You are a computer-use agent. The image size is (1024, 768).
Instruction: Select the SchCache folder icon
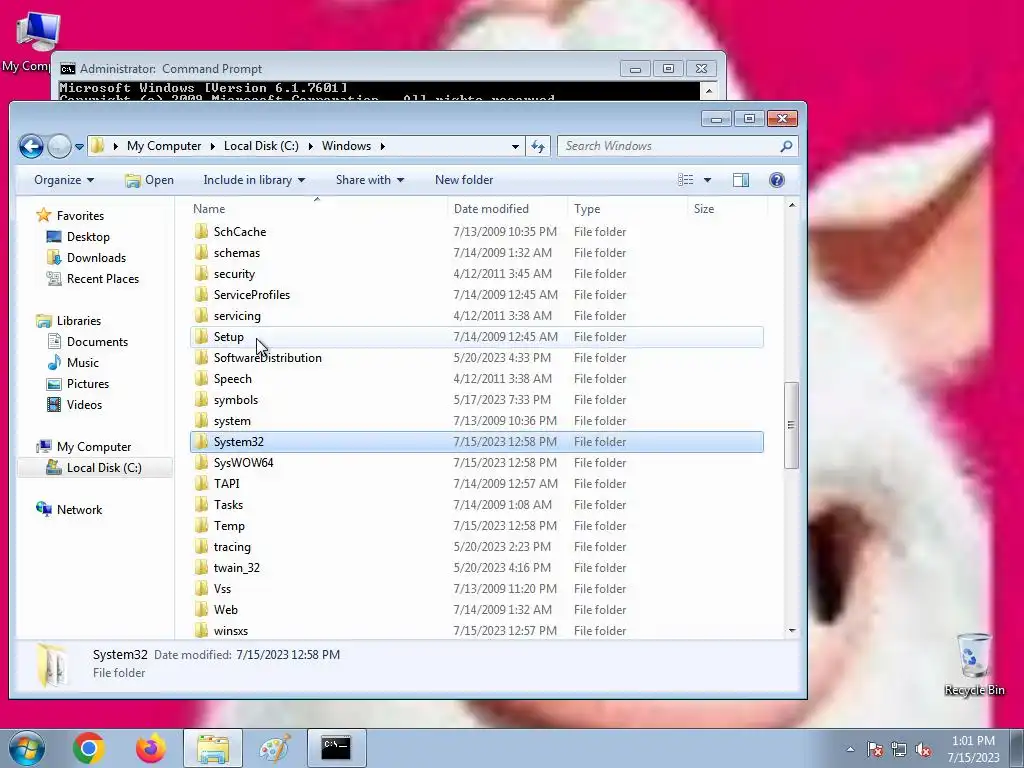click(202, 231)
